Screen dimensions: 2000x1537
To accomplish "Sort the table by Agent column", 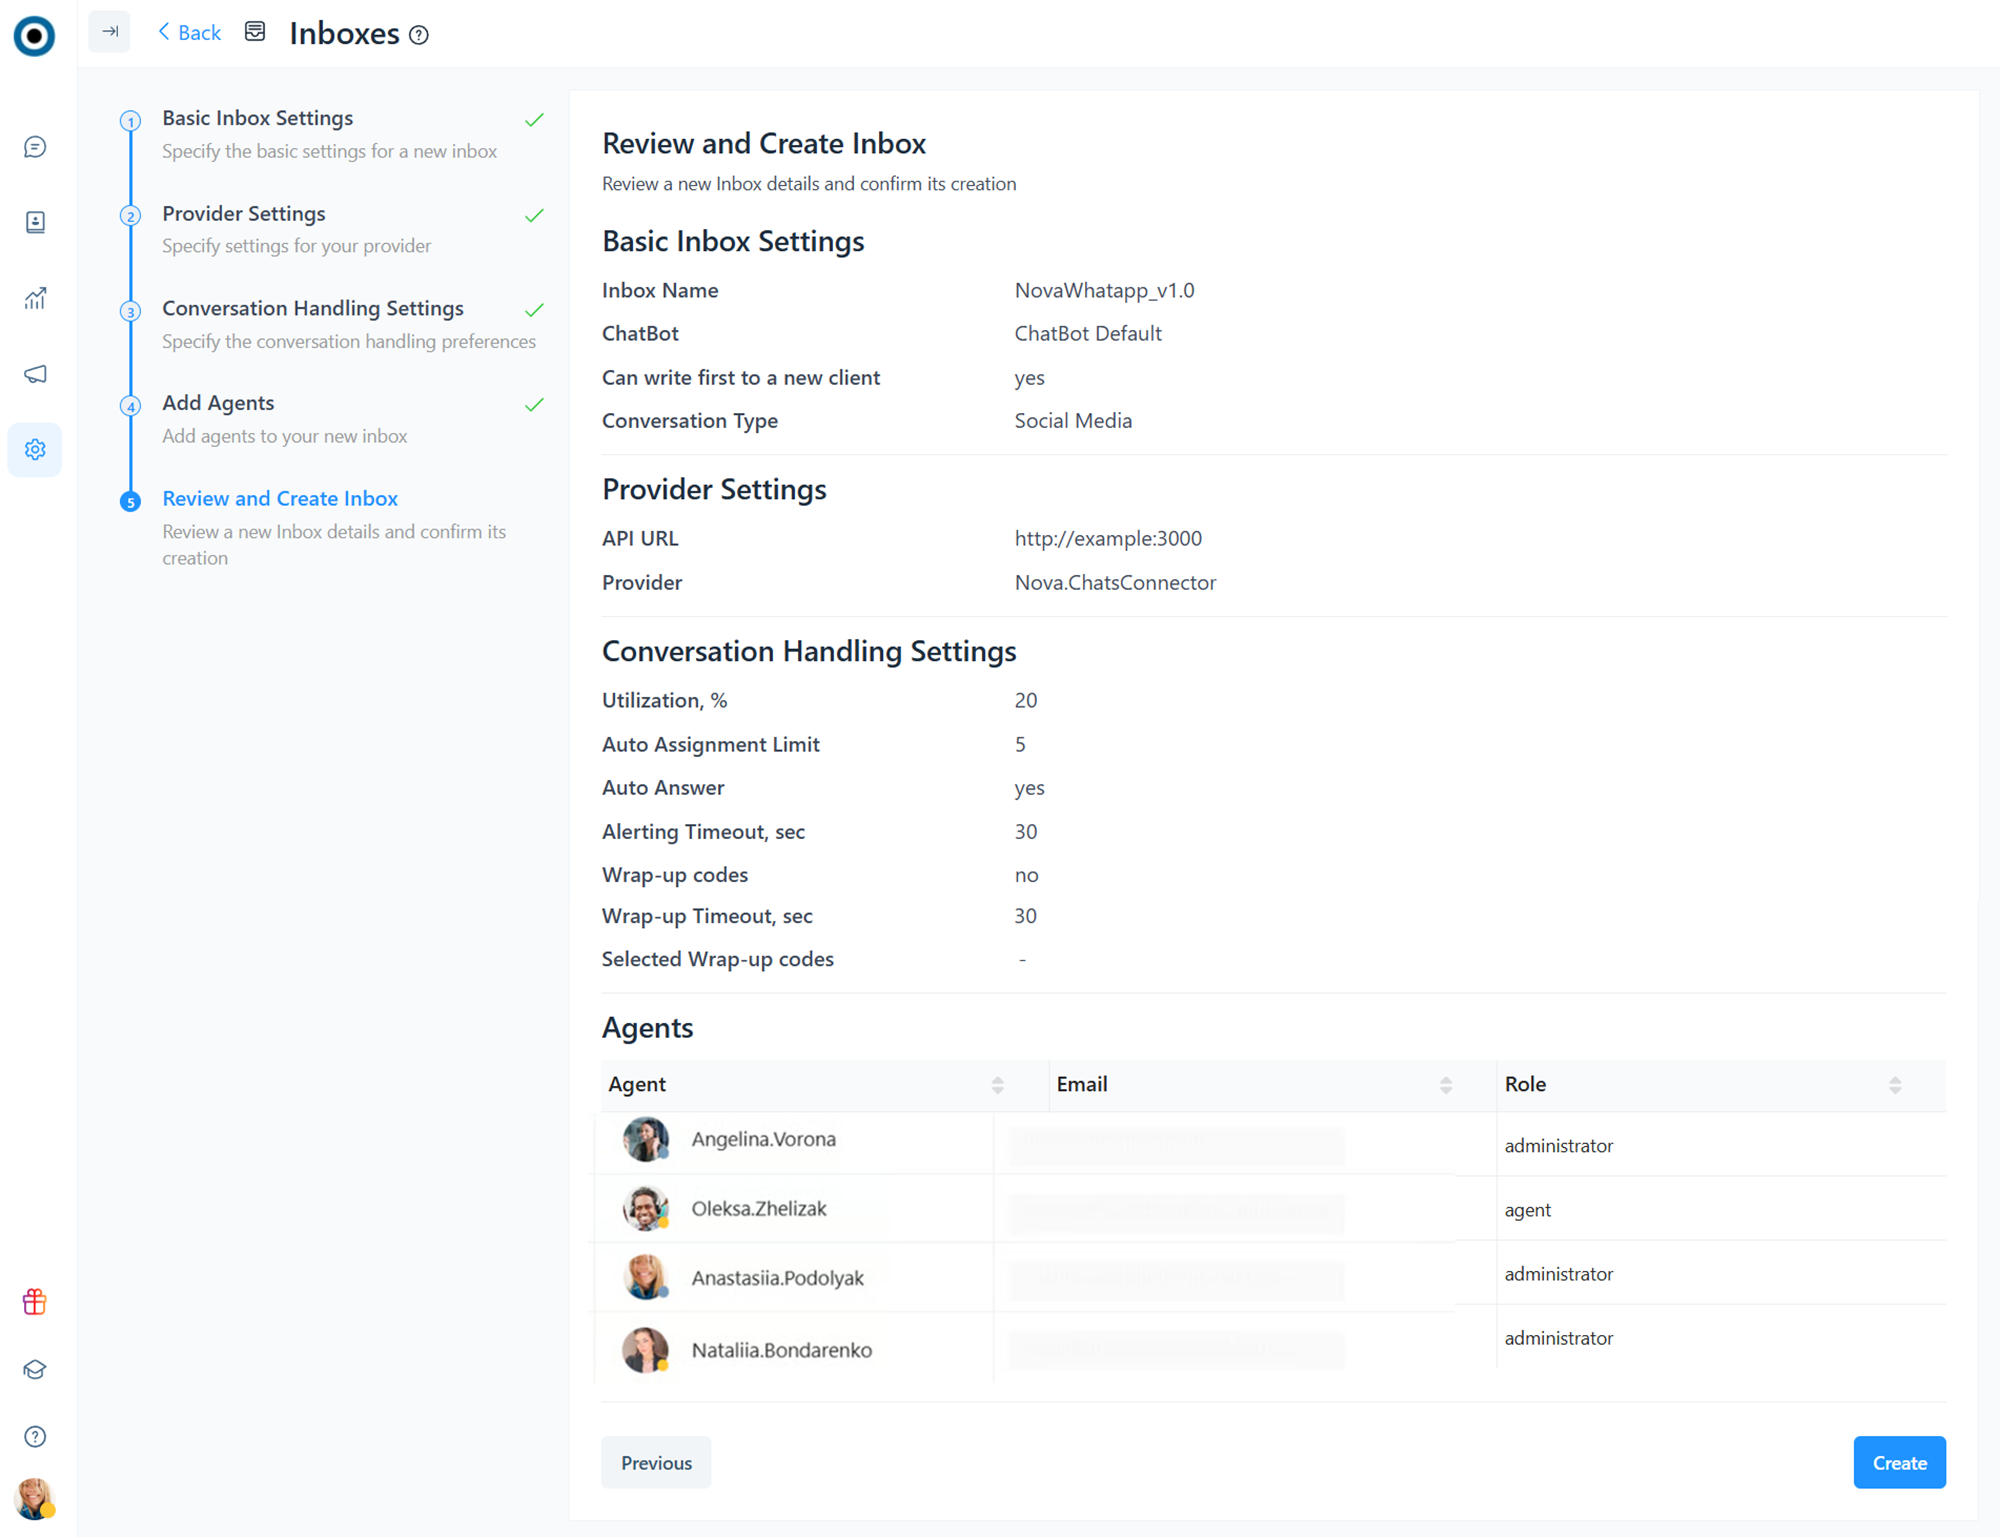I will pos(997,1085).
